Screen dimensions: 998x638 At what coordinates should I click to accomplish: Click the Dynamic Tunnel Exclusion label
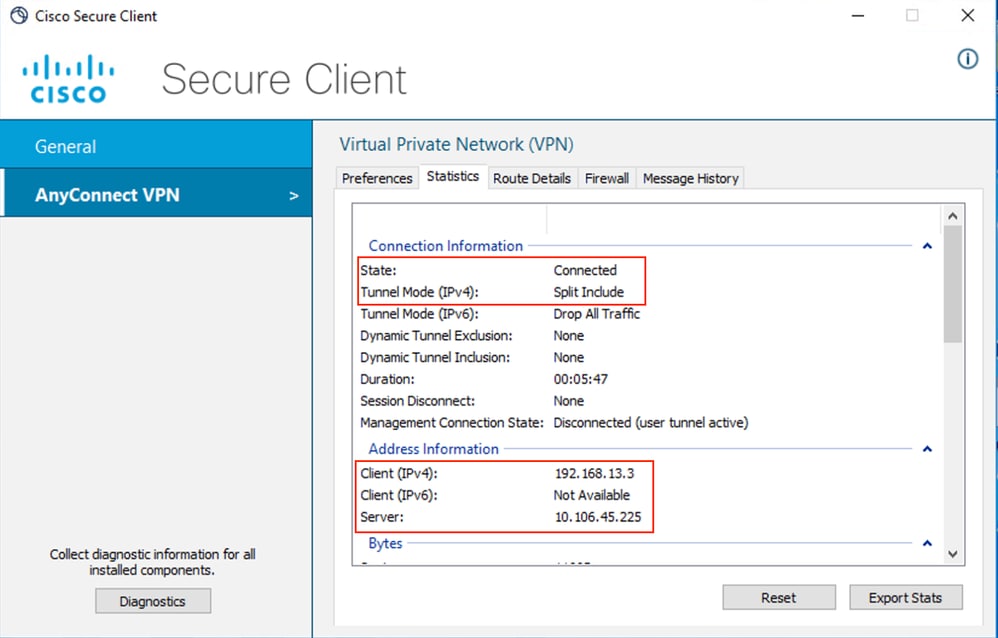point(436,336)
